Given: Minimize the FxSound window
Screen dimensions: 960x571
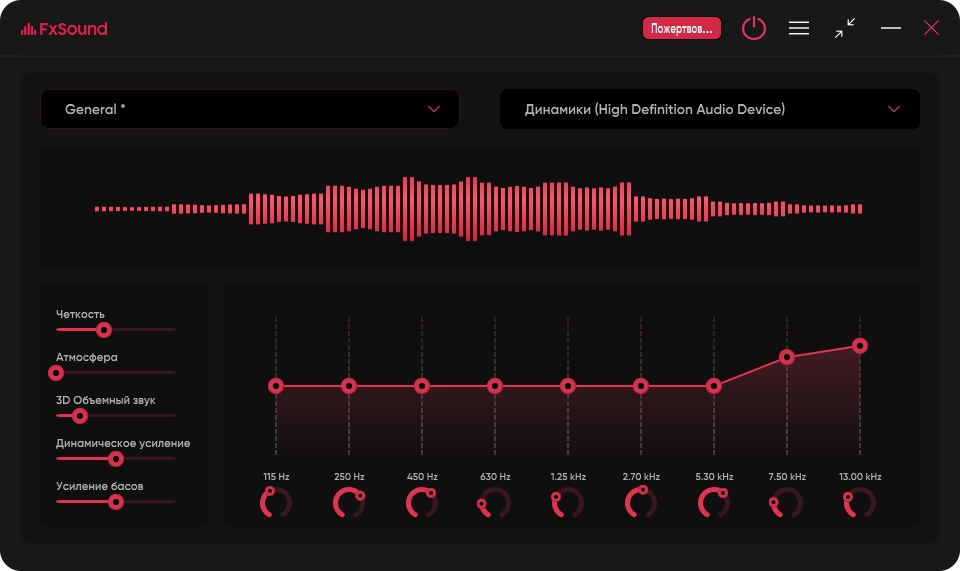Looking at the screenshot, I should point(891,29).
